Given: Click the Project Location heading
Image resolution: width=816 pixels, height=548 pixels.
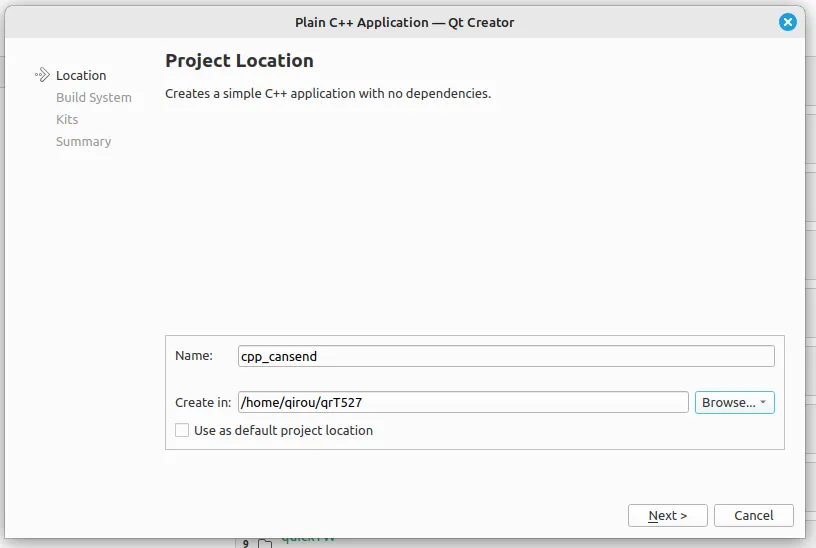Looking at the screenshot, I should (x=239, y=61).
